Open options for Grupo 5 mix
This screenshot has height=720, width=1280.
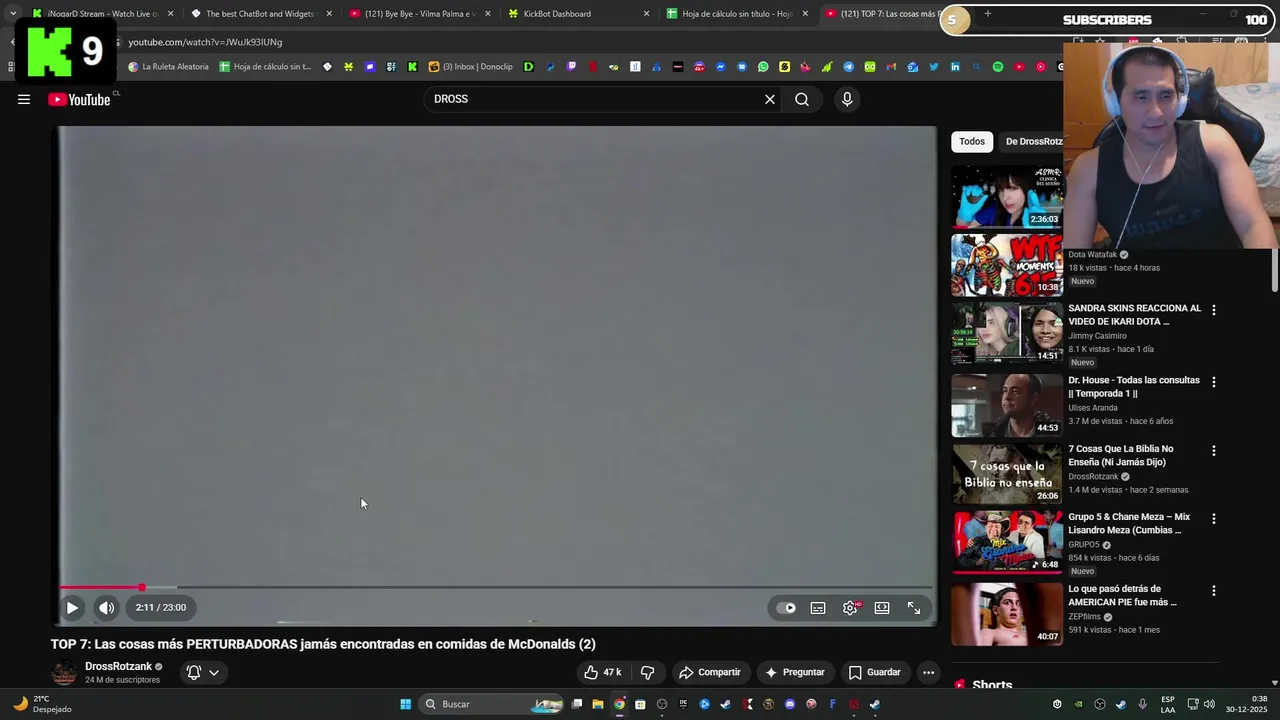coord(1214,519)
